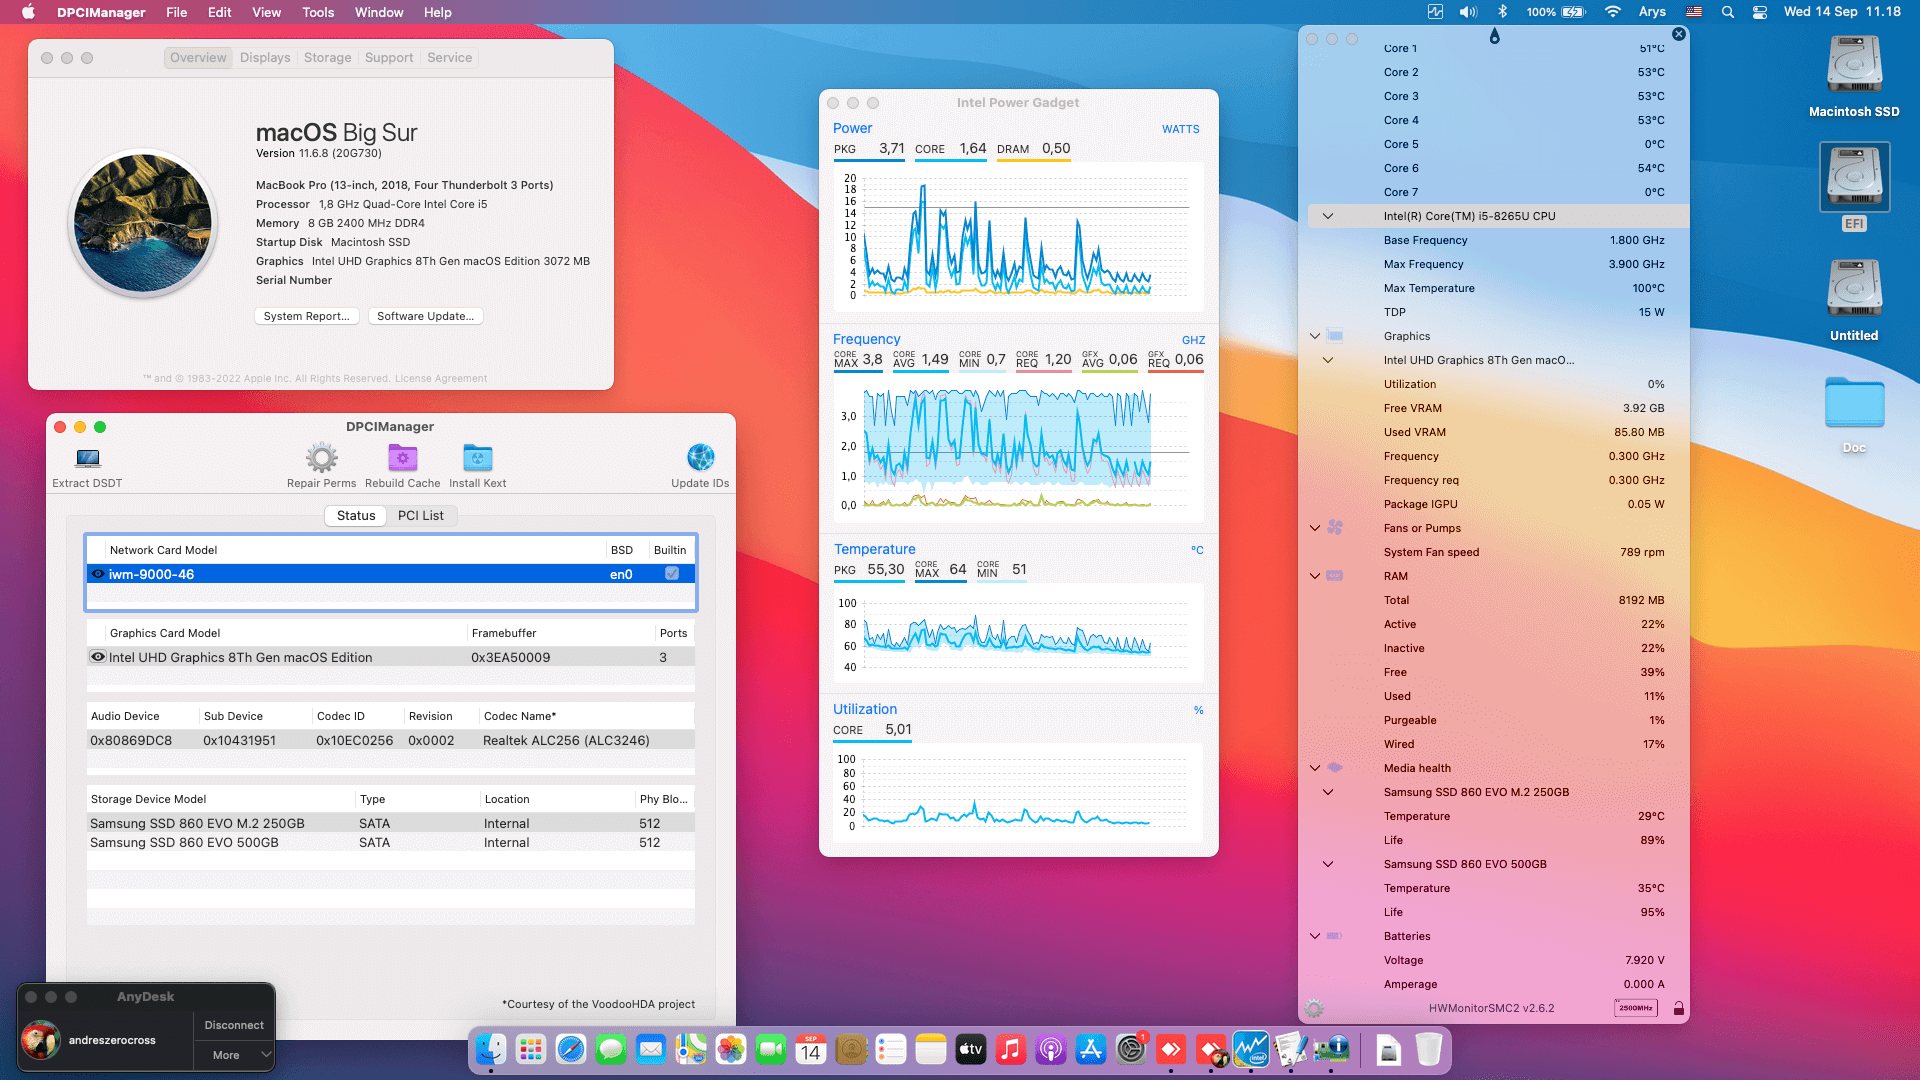Click the Graphics monitor icon in HWMonitor
The image size is (1920, 1080).
[1335, 336]
